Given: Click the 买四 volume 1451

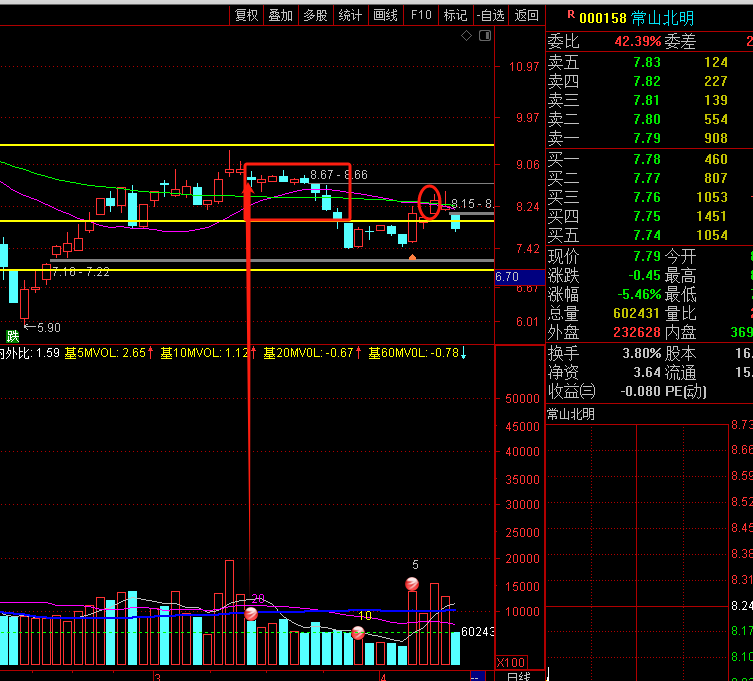Looking at the screenshot, I should click(712, 216).
